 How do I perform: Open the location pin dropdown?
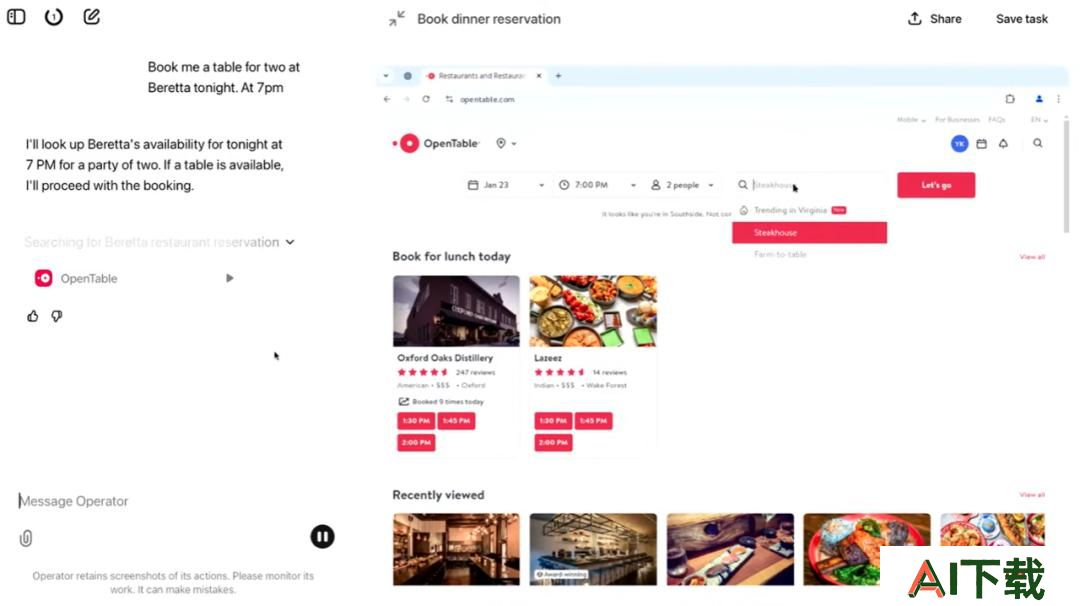point(506,143)
